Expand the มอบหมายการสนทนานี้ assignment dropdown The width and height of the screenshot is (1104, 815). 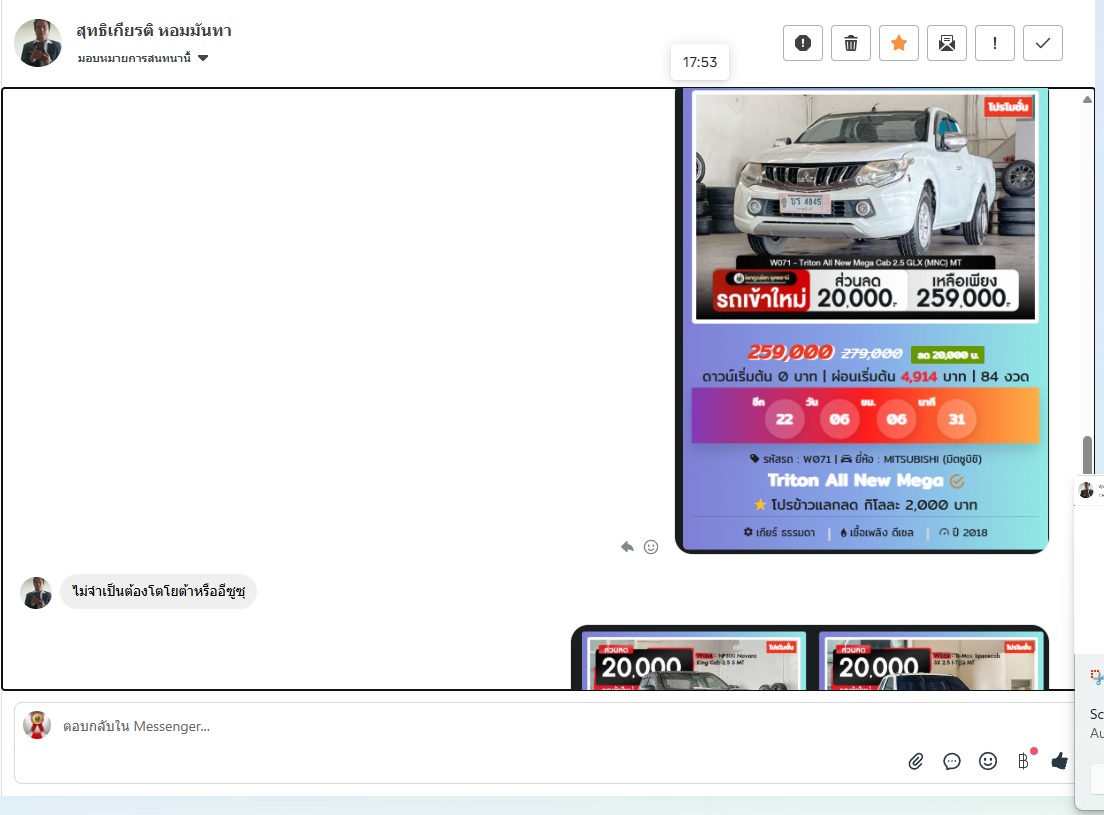pos(143,58)
